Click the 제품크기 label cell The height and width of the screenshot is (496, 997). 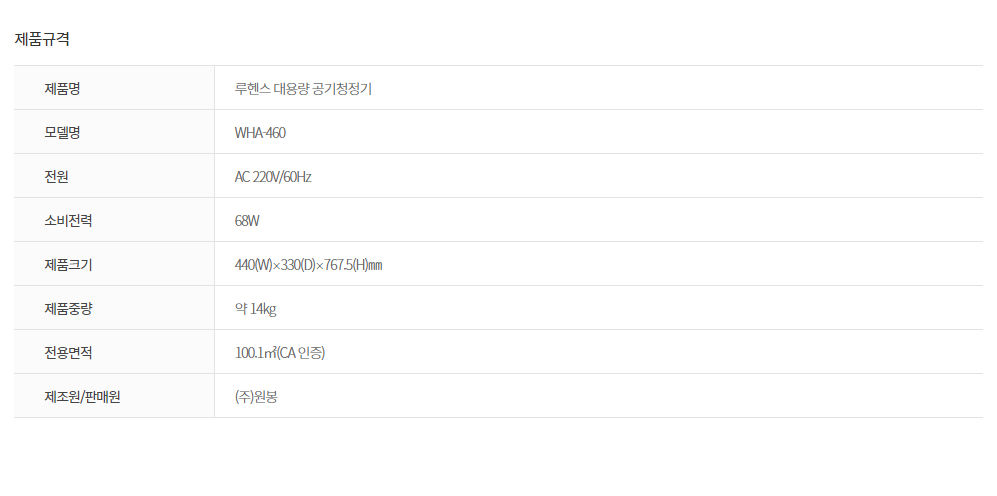pyautogui.click(x=68, y=265)
